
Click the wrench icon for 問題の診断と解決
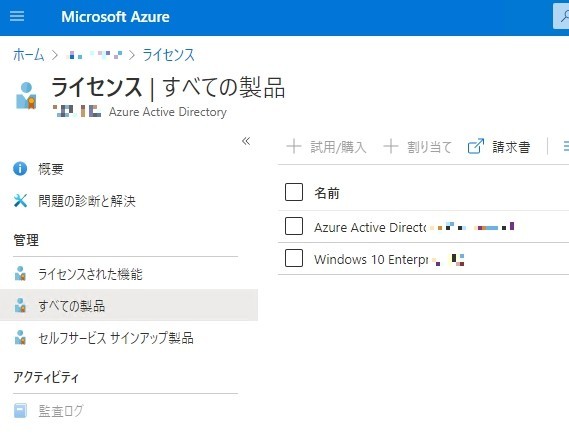[x=20, y=200]
